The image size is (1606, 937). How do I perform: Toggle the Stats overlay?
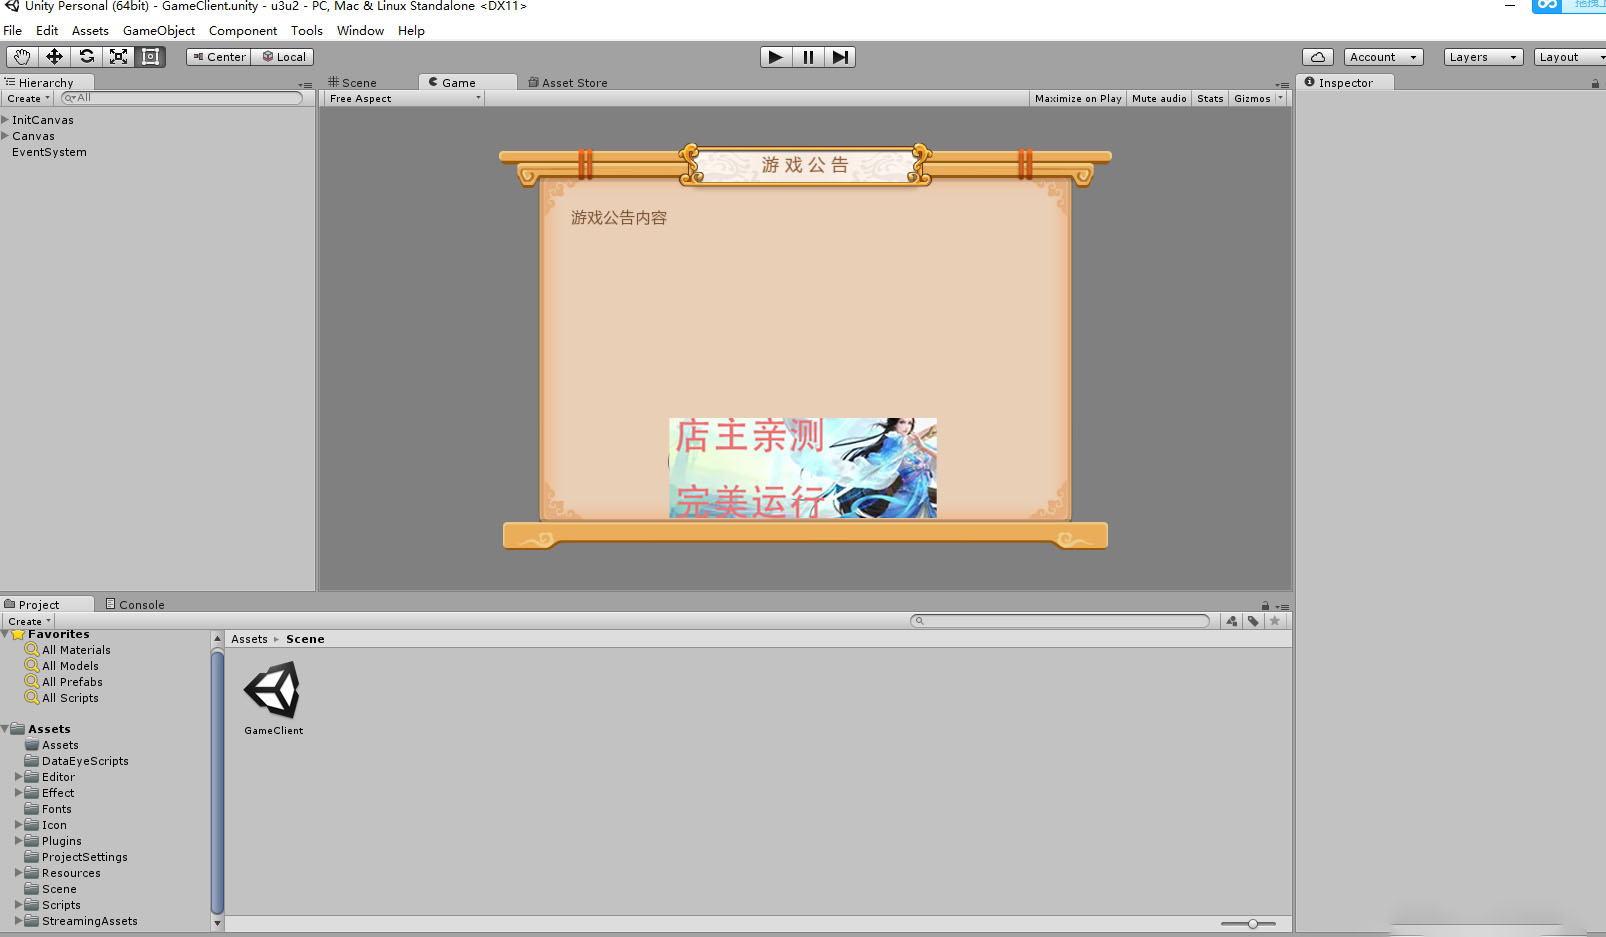point(1210,99)
